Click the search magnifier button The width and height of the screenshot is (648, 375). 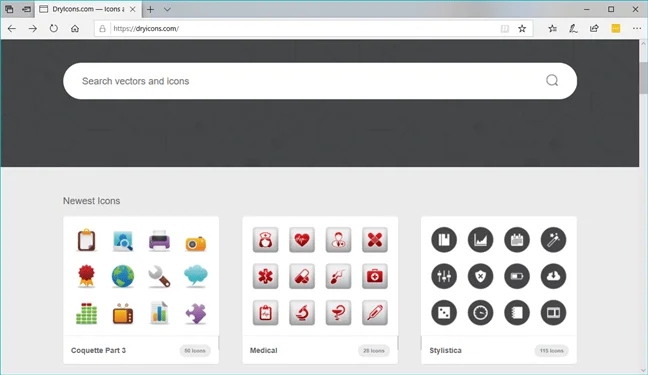point(552,80)
